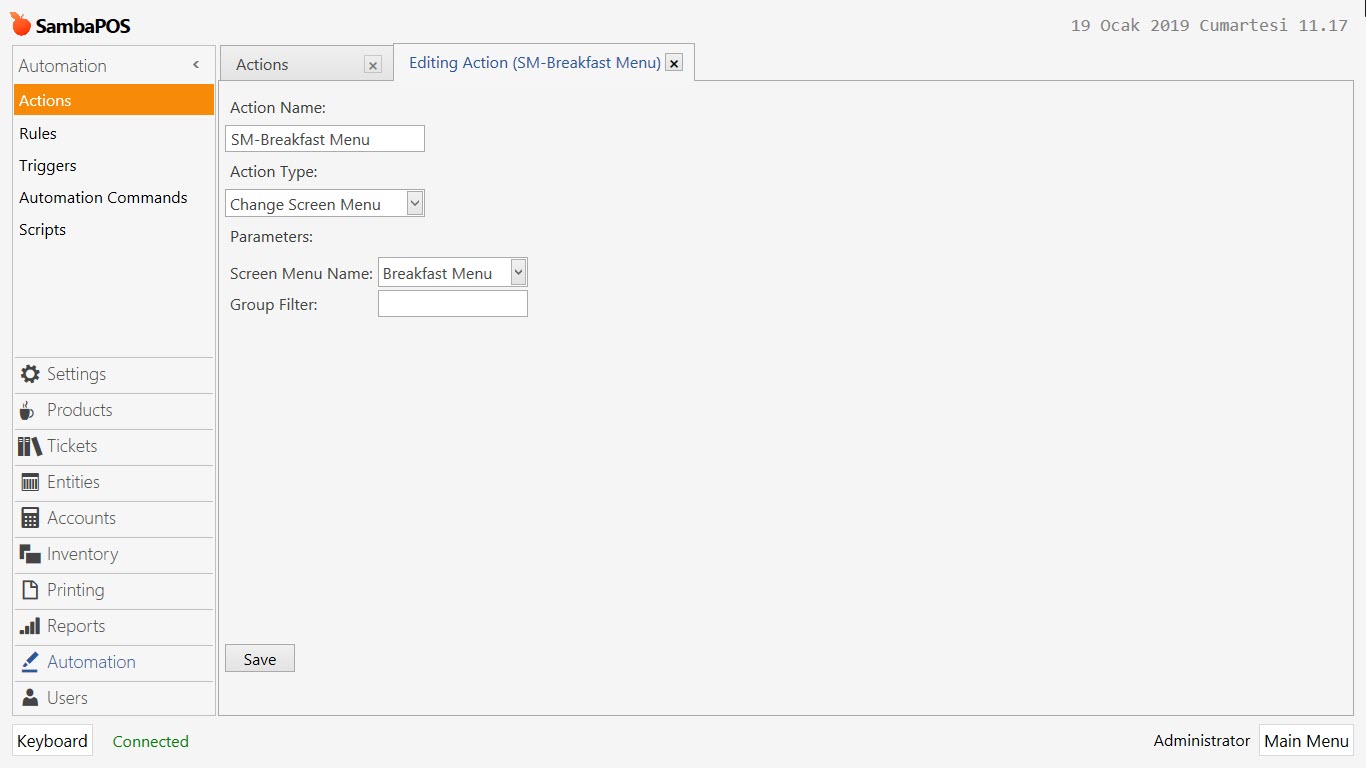The width and height of the screenshot is (1366, 768).
Task: Select the Automation pencil icon
Action: [x=28, y=662]
